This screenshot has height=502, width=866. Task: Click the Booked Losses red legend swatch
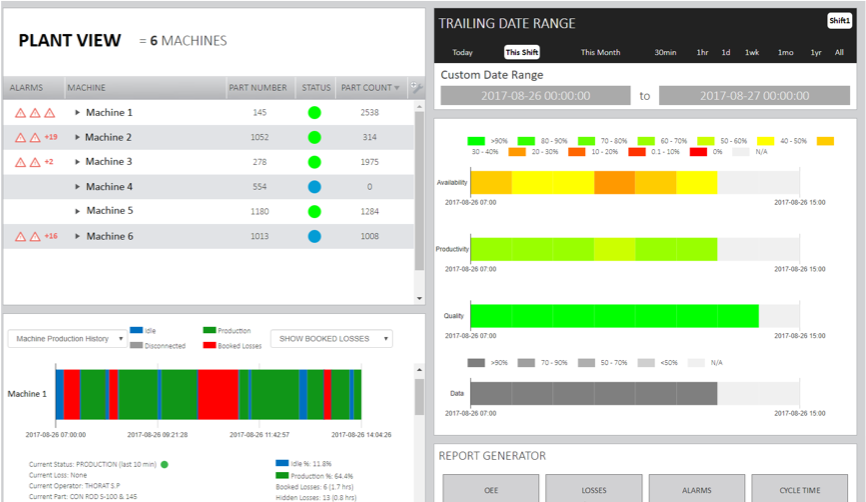click(209, 345)
